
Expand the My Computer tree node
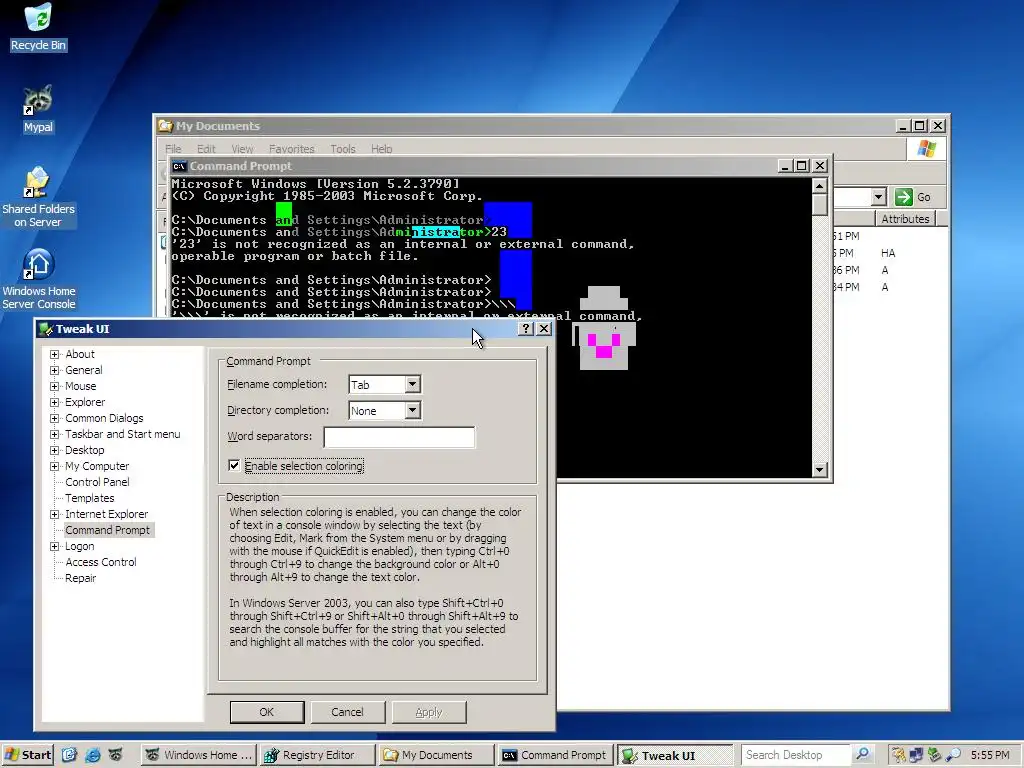click(55, 466)
